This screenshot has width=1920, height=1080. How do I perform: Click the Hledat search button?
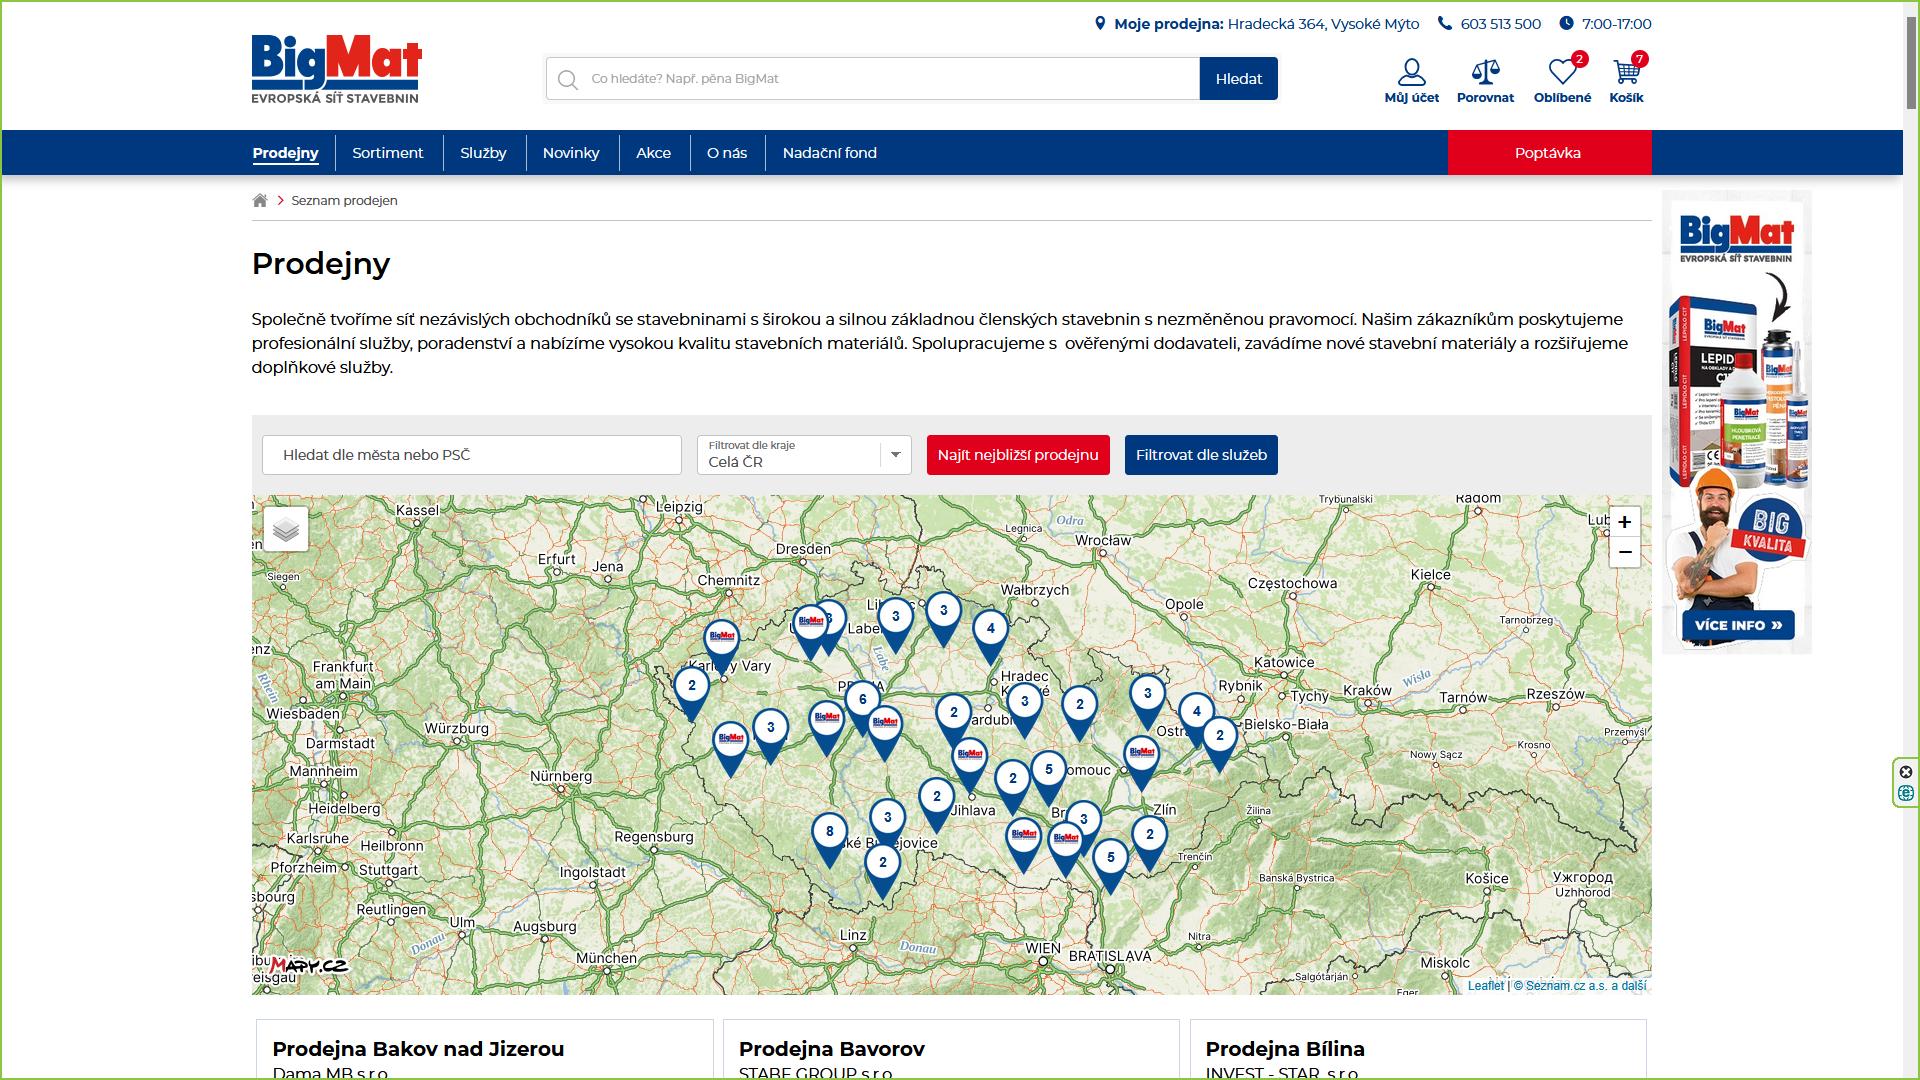pos(1239,79)
